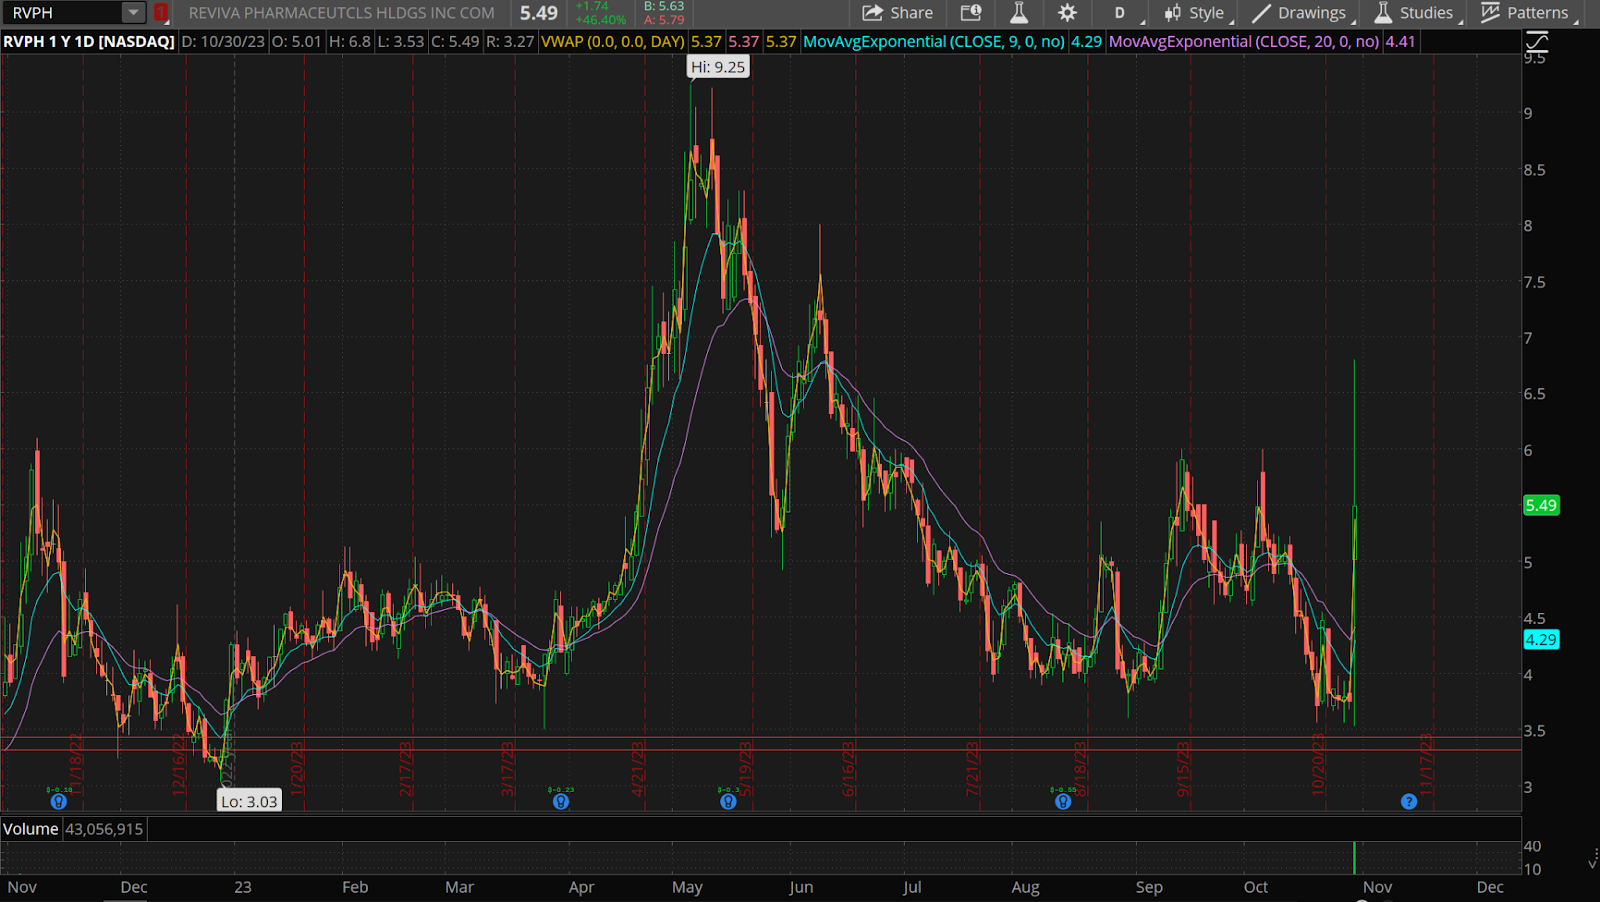Select the cyan MovAvgExponential 9 study label
This screenshot has height=902, width=1600.
[934, 42]
